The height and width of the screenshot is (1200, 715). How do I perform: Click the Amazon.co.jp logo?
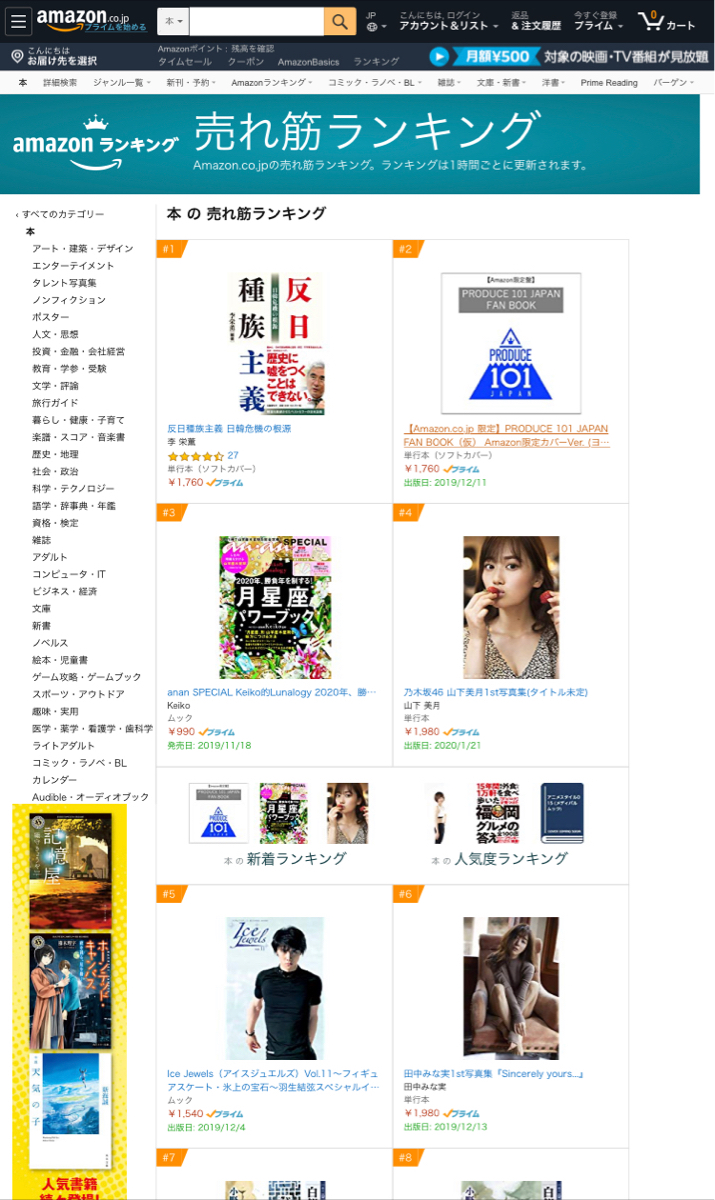(83, 20)
